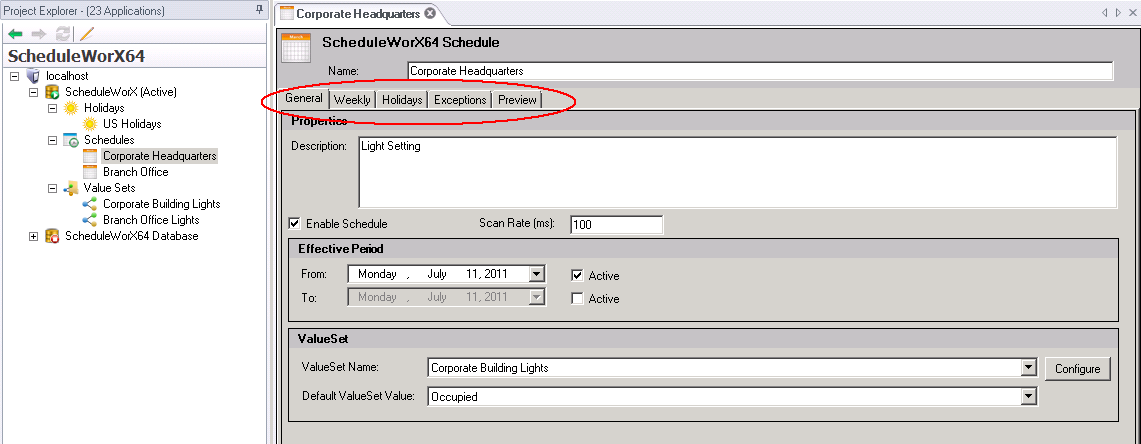Image resolution: width=1141 pixels, height=444 pixels.
Task: Click the Name input field
Action: (x=760, y=71)
